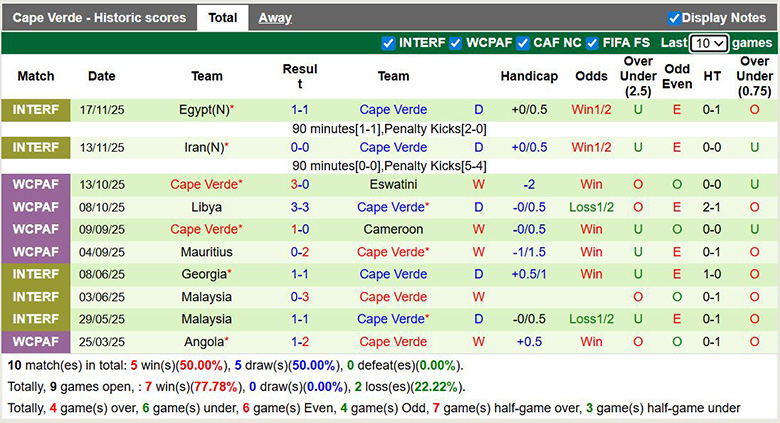This screenshot has width=780, height=423.
Task: Toggle the Display Notes checkbox
Action: [x=674, y=18]
